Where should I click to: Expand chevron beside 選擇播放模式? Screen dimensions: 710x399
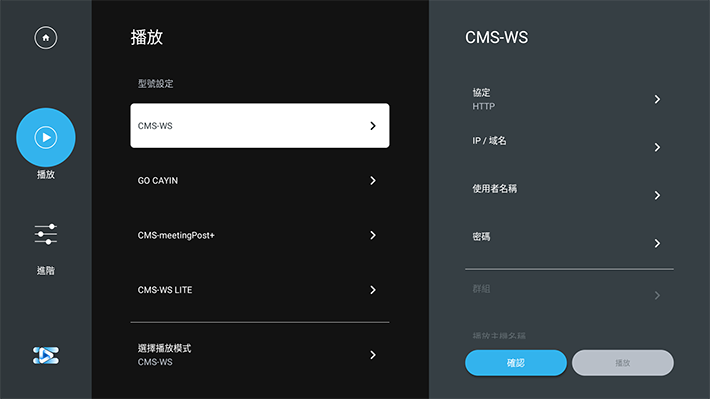[x=373, y=355]
